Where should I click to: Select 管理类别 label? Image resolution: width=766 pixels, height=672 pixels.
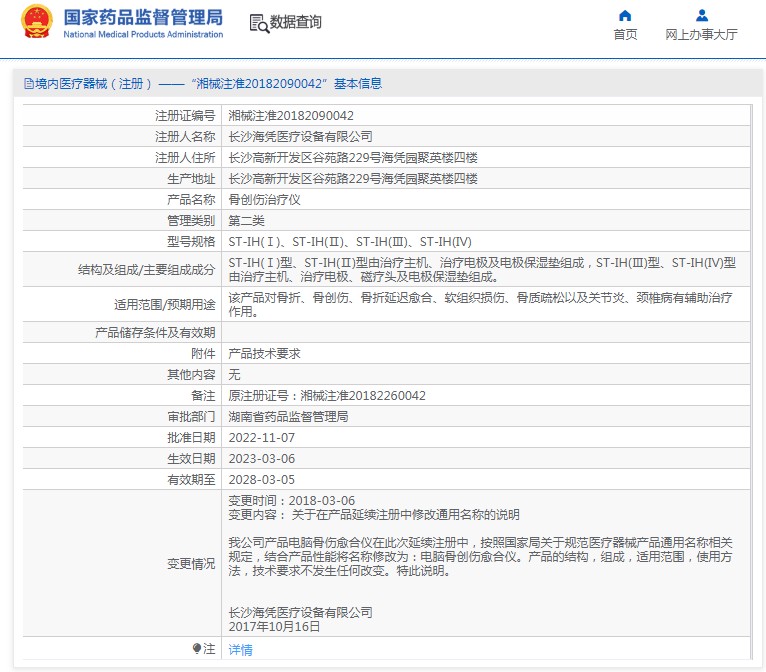pyautogui.click(x=191, y=221)
